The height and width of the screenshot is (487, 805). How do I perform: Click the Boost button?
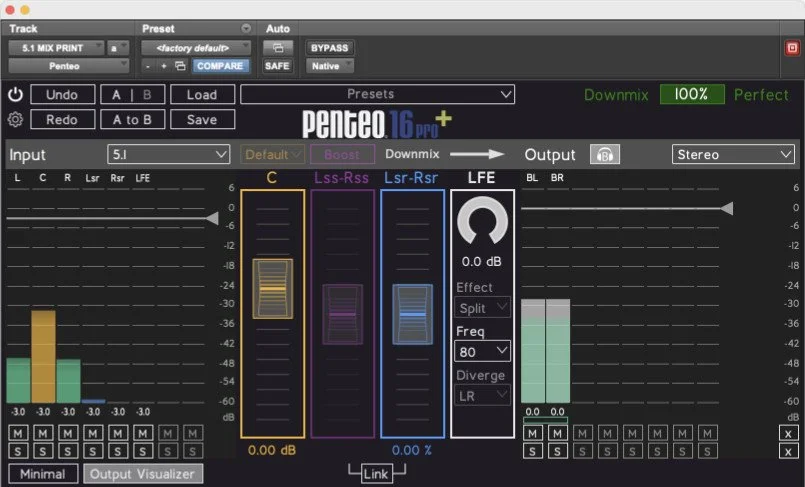coord(342,154)
